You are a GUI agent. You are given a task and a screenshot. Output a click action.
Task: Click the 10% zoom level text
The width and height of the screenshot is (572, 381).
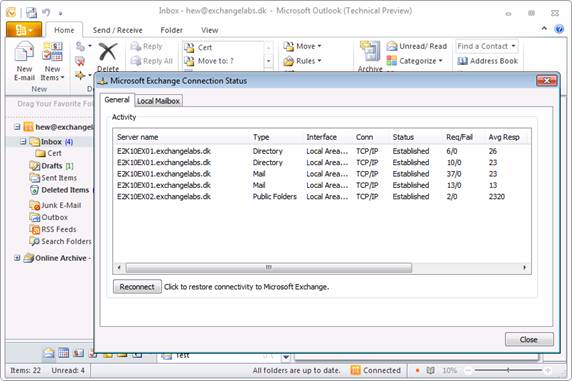tap(449, 370)
